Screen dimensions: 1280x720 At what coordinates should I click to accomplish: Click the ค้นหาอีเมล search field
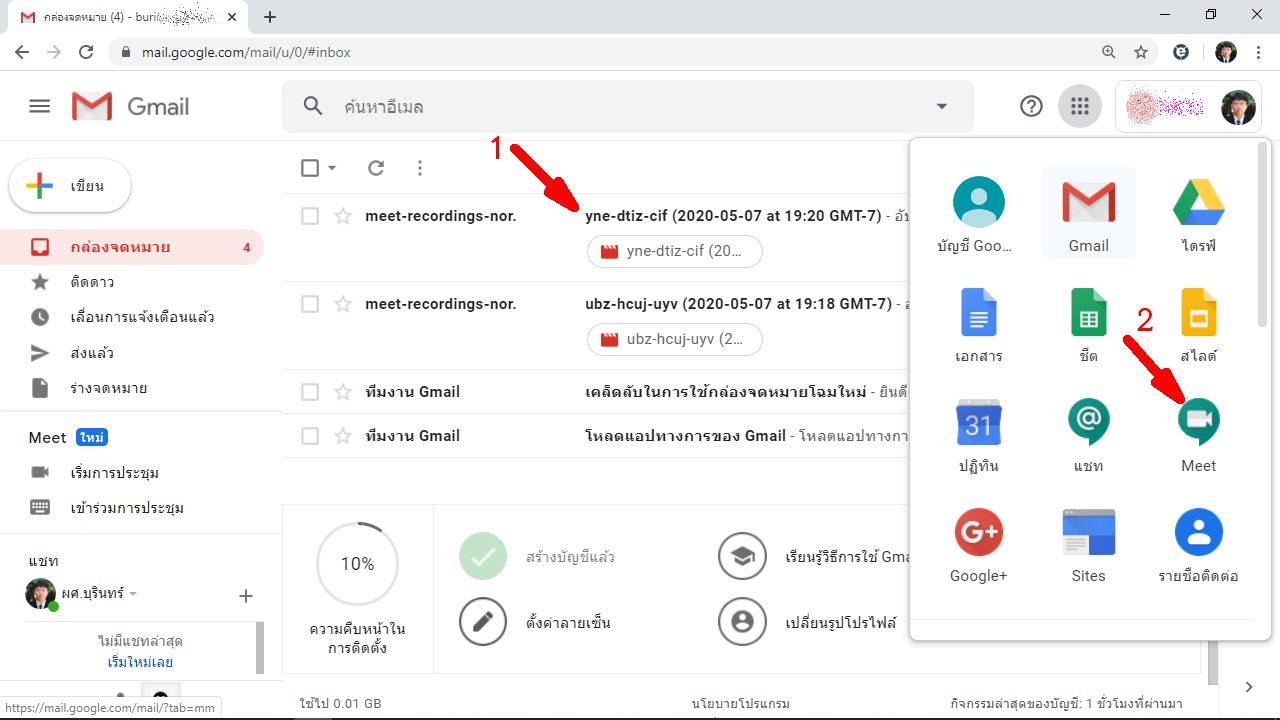(620, 106)
